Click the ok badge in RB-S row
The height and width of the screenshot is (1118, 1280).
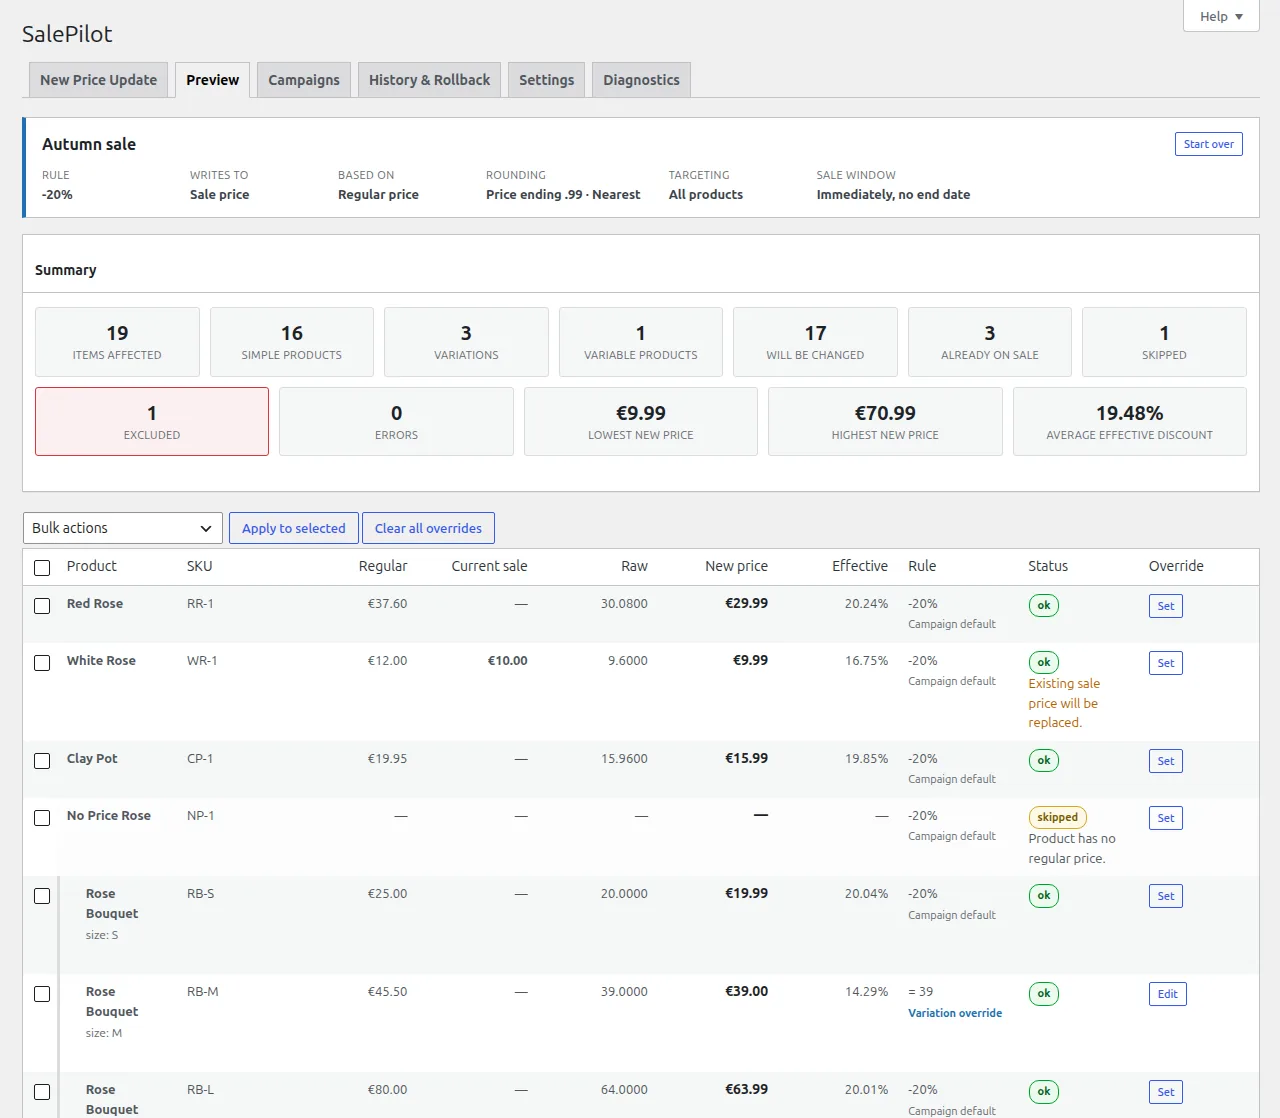click(1043, 895)
